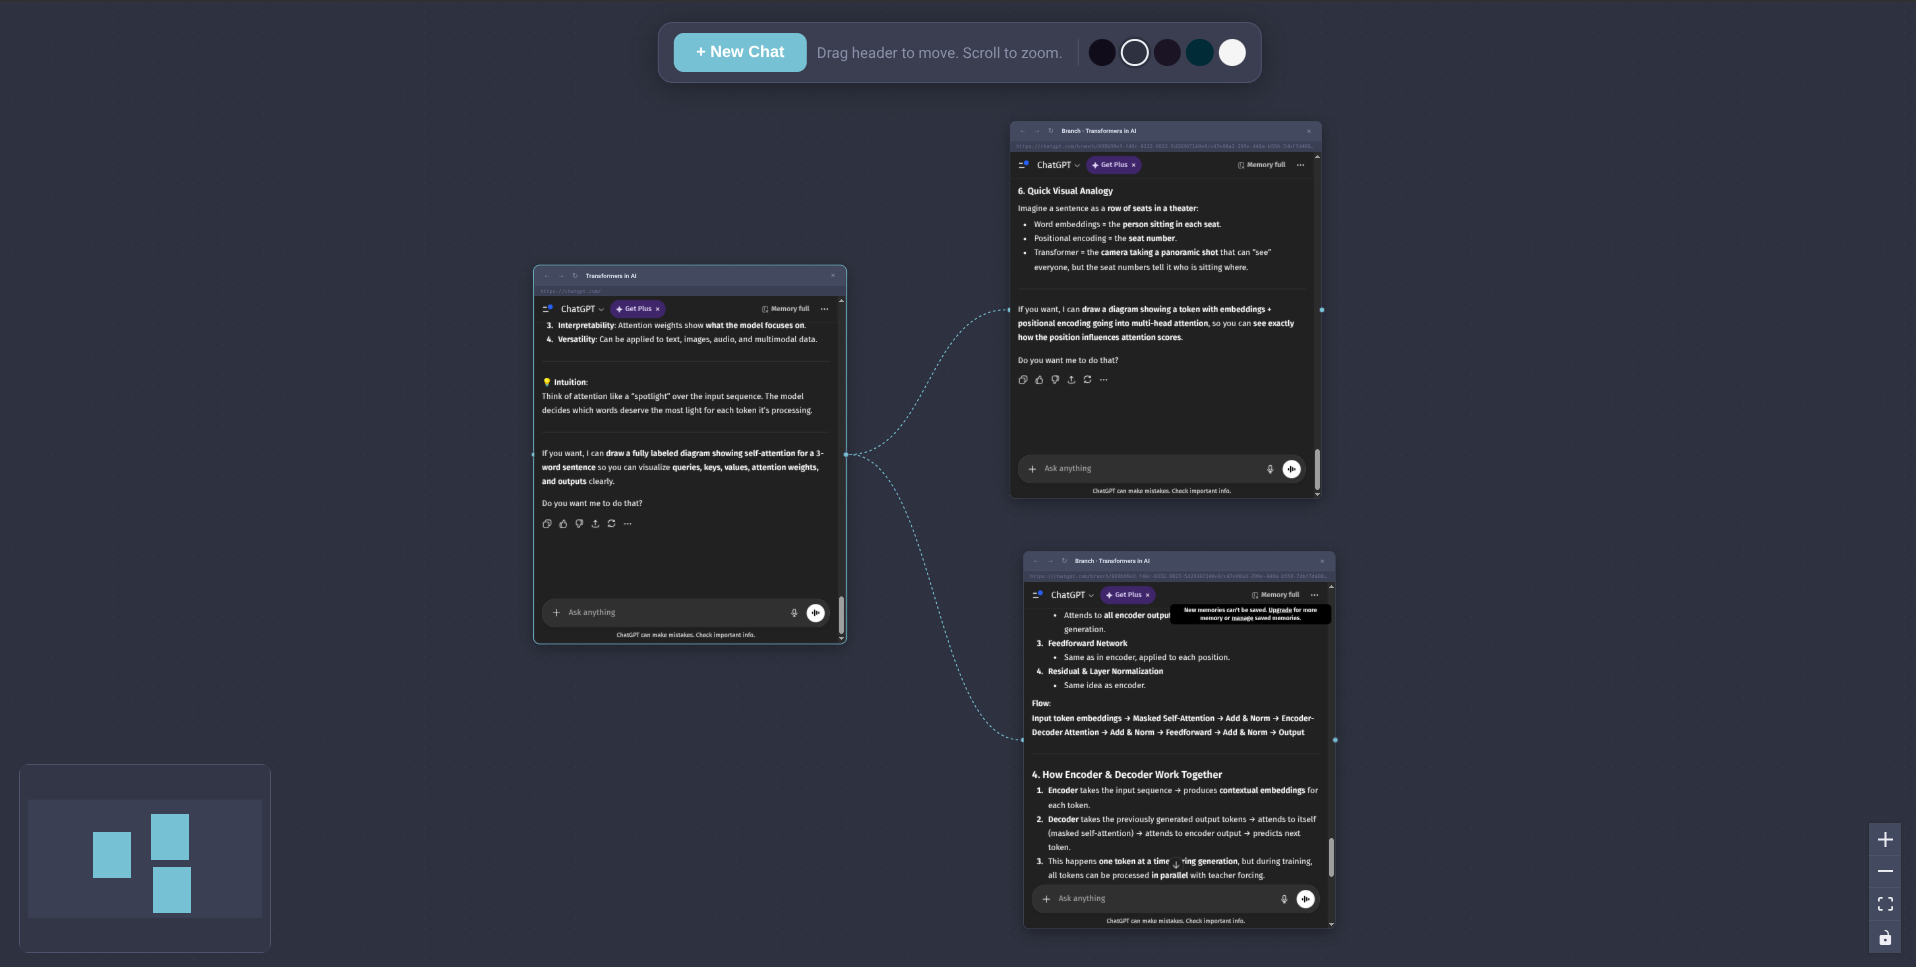Click the New Chat button in the header
1916x967 pixels.
click(739, 51)
